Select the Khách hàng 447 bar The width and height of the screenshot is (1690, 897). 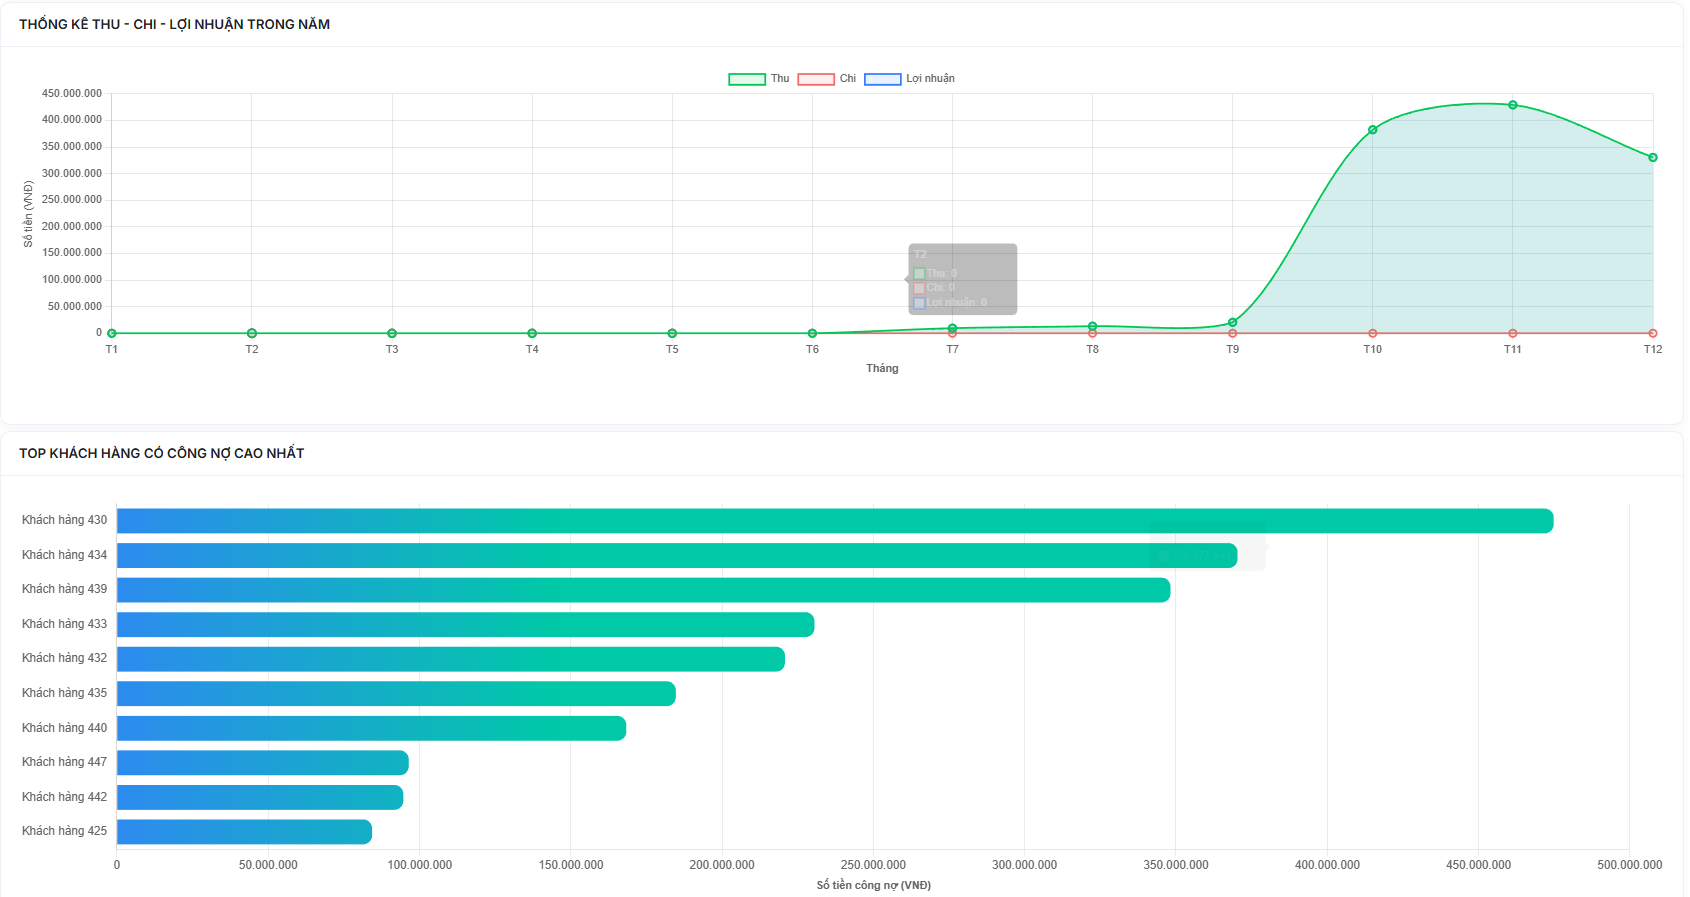tap(262, 763)
